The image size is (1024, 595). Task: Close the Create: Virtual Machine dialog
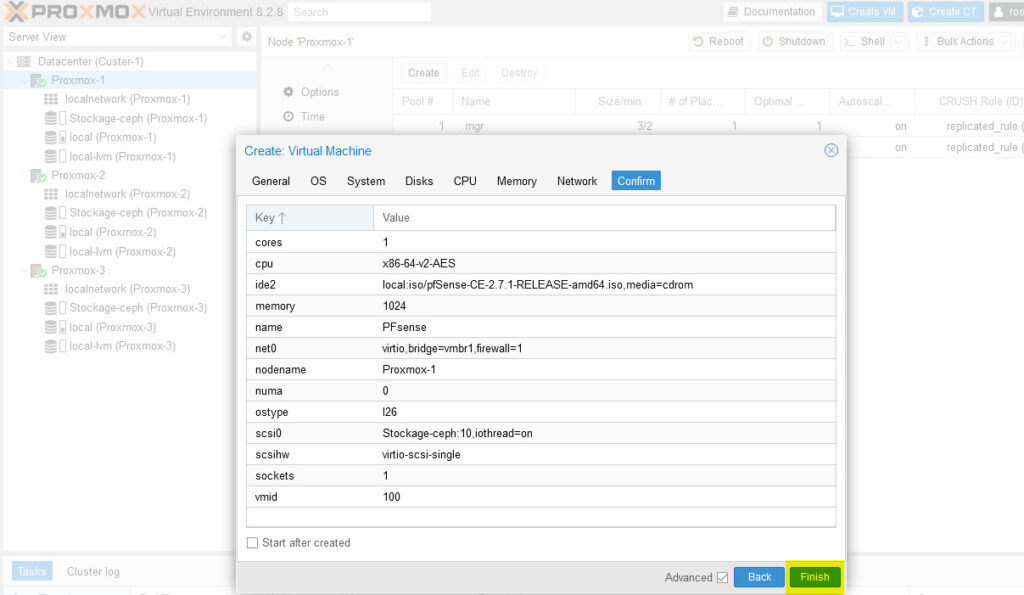point(831,151)
